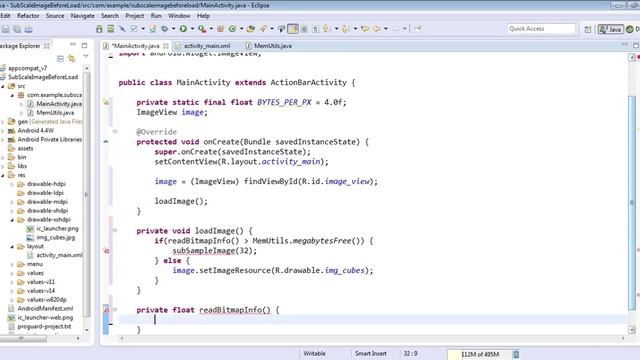
Task: Select the Java perspective button
Action: tap(611, 29)
